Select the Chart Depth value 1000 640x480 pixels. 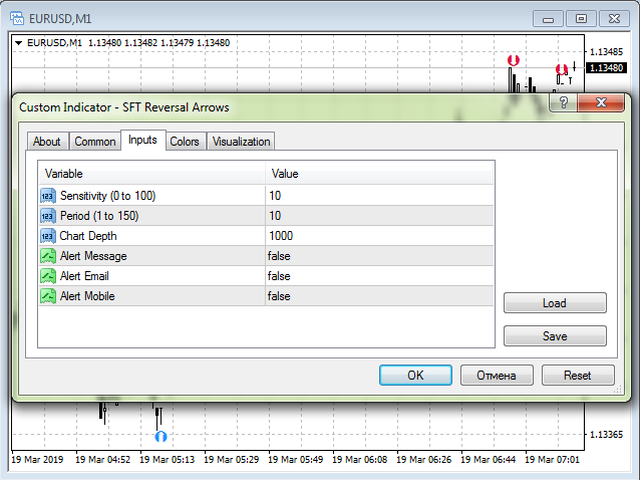379,236
